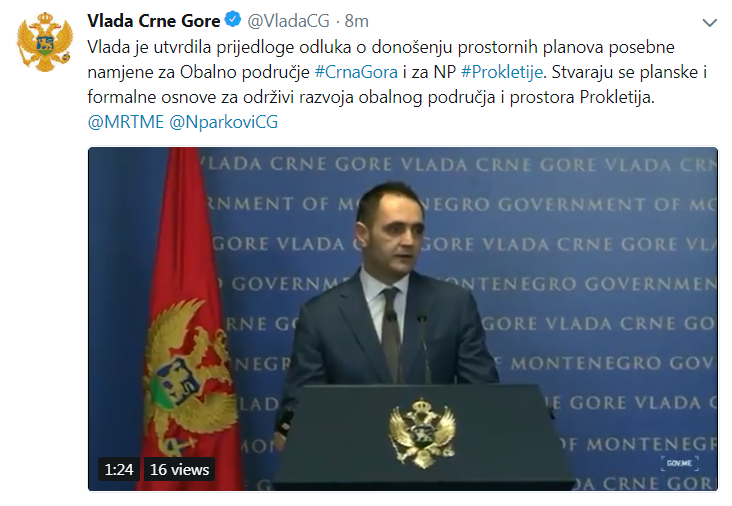The image size is (732, 506).
Task: Open the Vlada Crne Gore display name
Action: [x=154, y=21]
